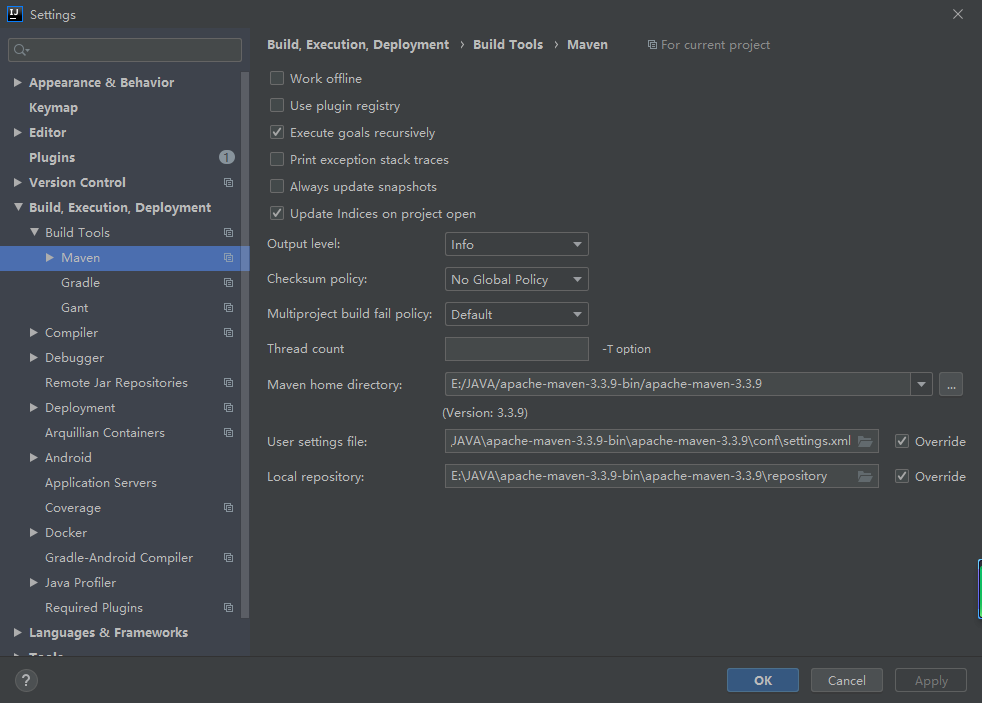Open the Output level dropdown
This screenshot has width=982, height=703.
(517, 244)
